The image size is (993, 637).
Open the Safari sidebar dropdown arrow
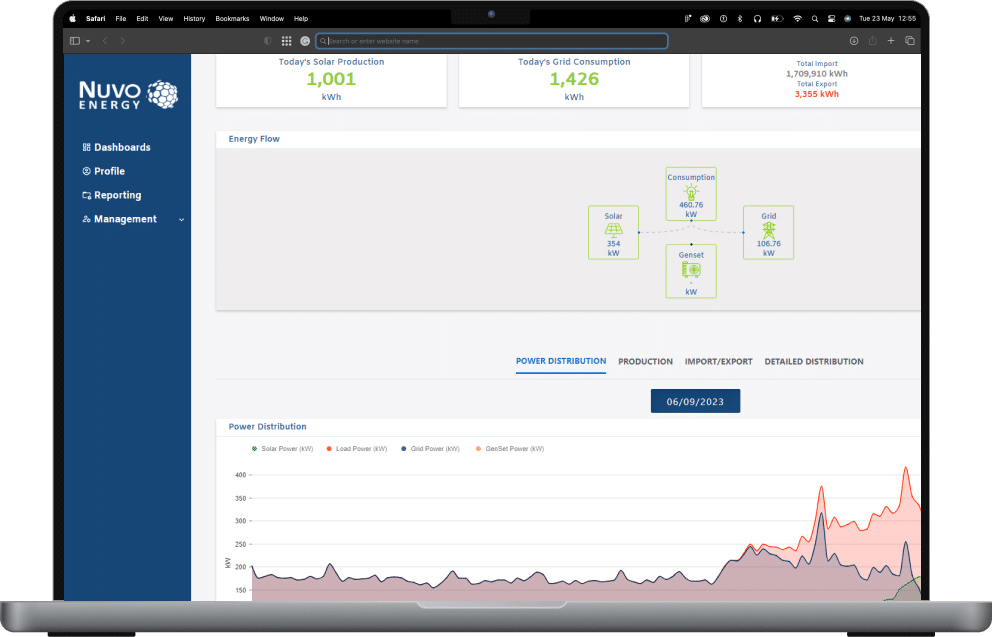tap(88, 41)
